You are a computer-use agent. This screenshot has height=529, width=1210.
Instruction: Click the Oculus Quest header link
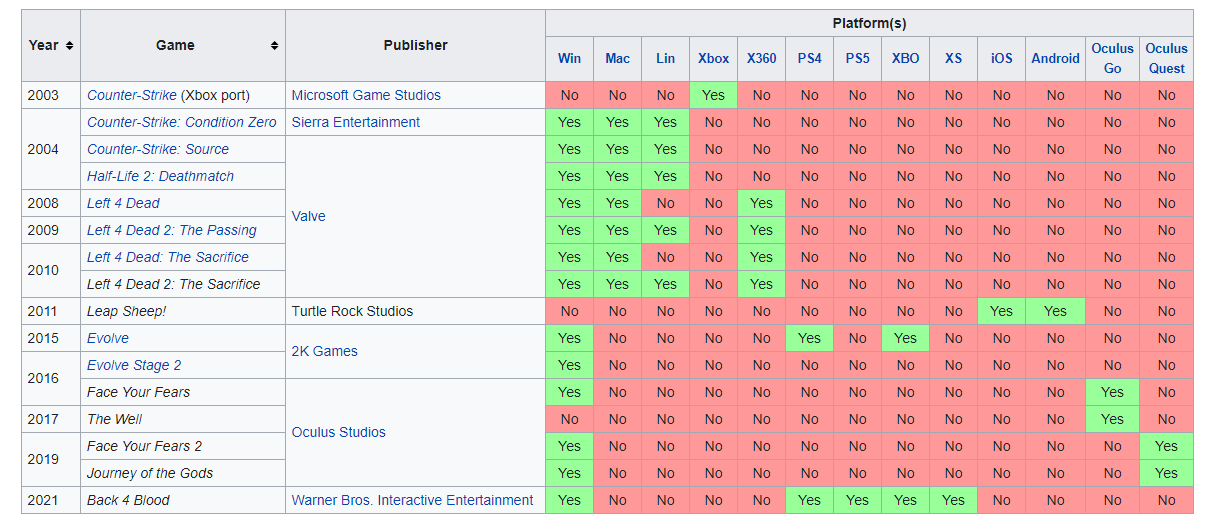pos(1166,58)
